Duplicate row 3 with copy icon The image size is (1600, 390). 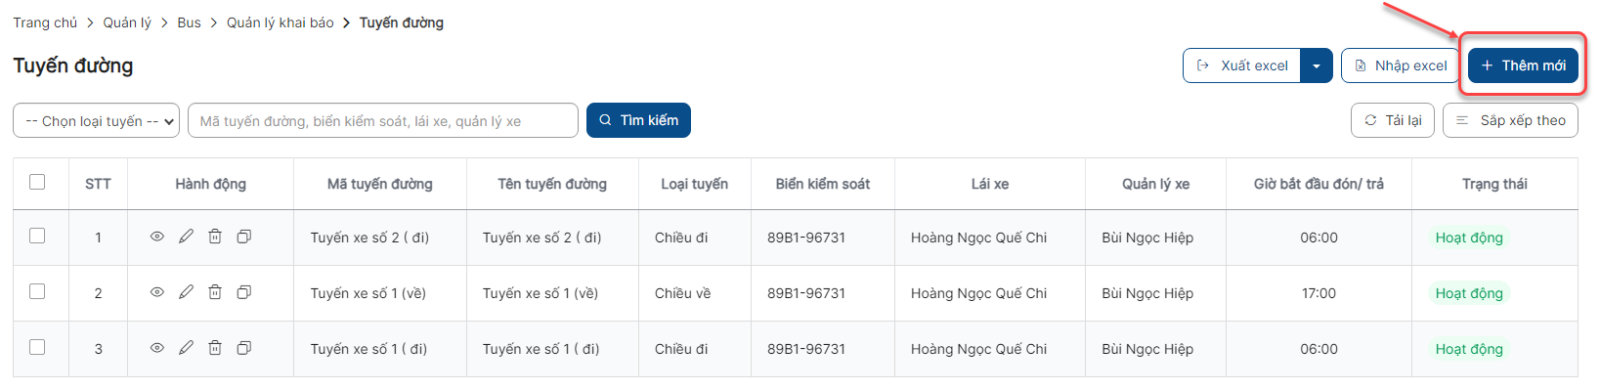pos(244,348)
